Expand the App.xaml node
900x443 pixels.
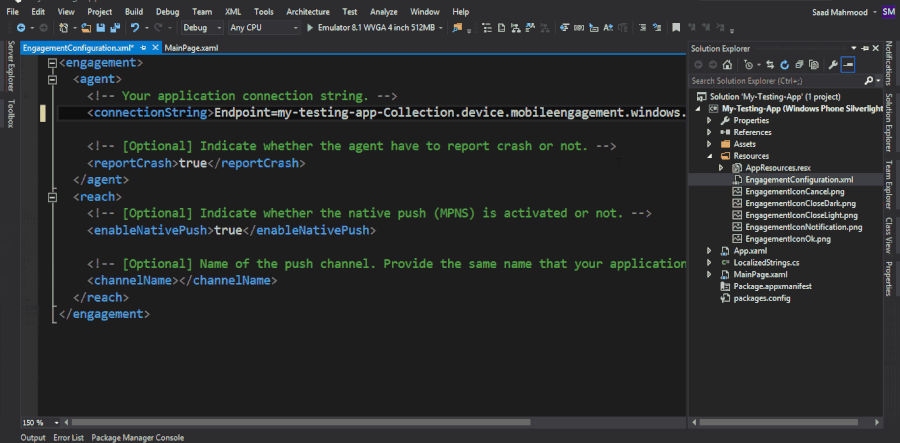[709, 251]
